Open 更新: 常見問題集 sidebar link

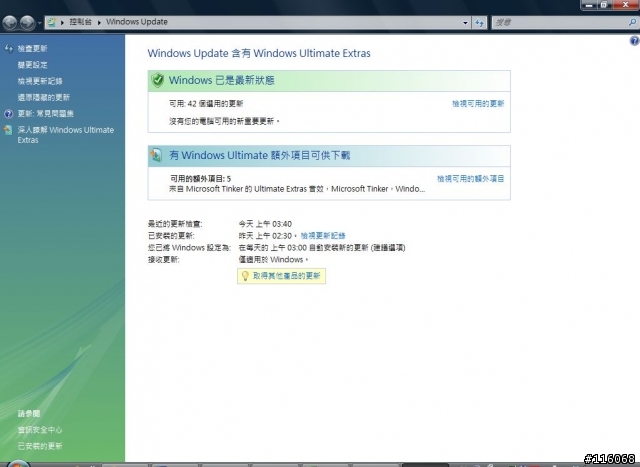point(46,114)
